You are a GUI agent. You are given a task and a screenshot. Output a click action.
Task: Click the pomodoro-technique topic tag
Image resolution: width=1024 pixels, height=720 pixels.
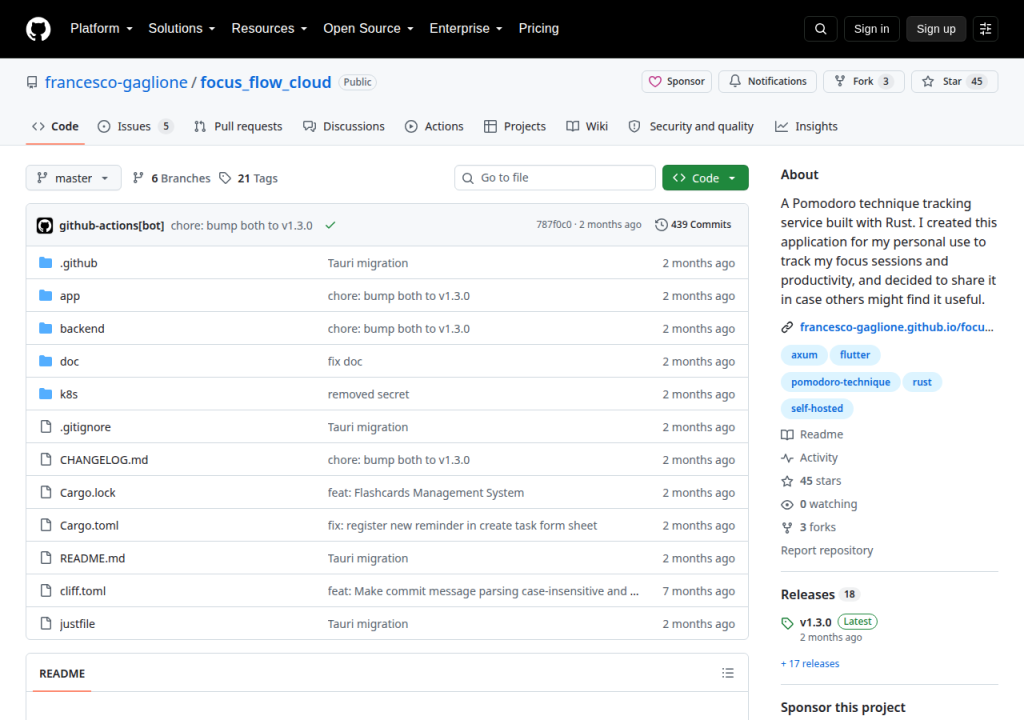click(x=840, y=382)
